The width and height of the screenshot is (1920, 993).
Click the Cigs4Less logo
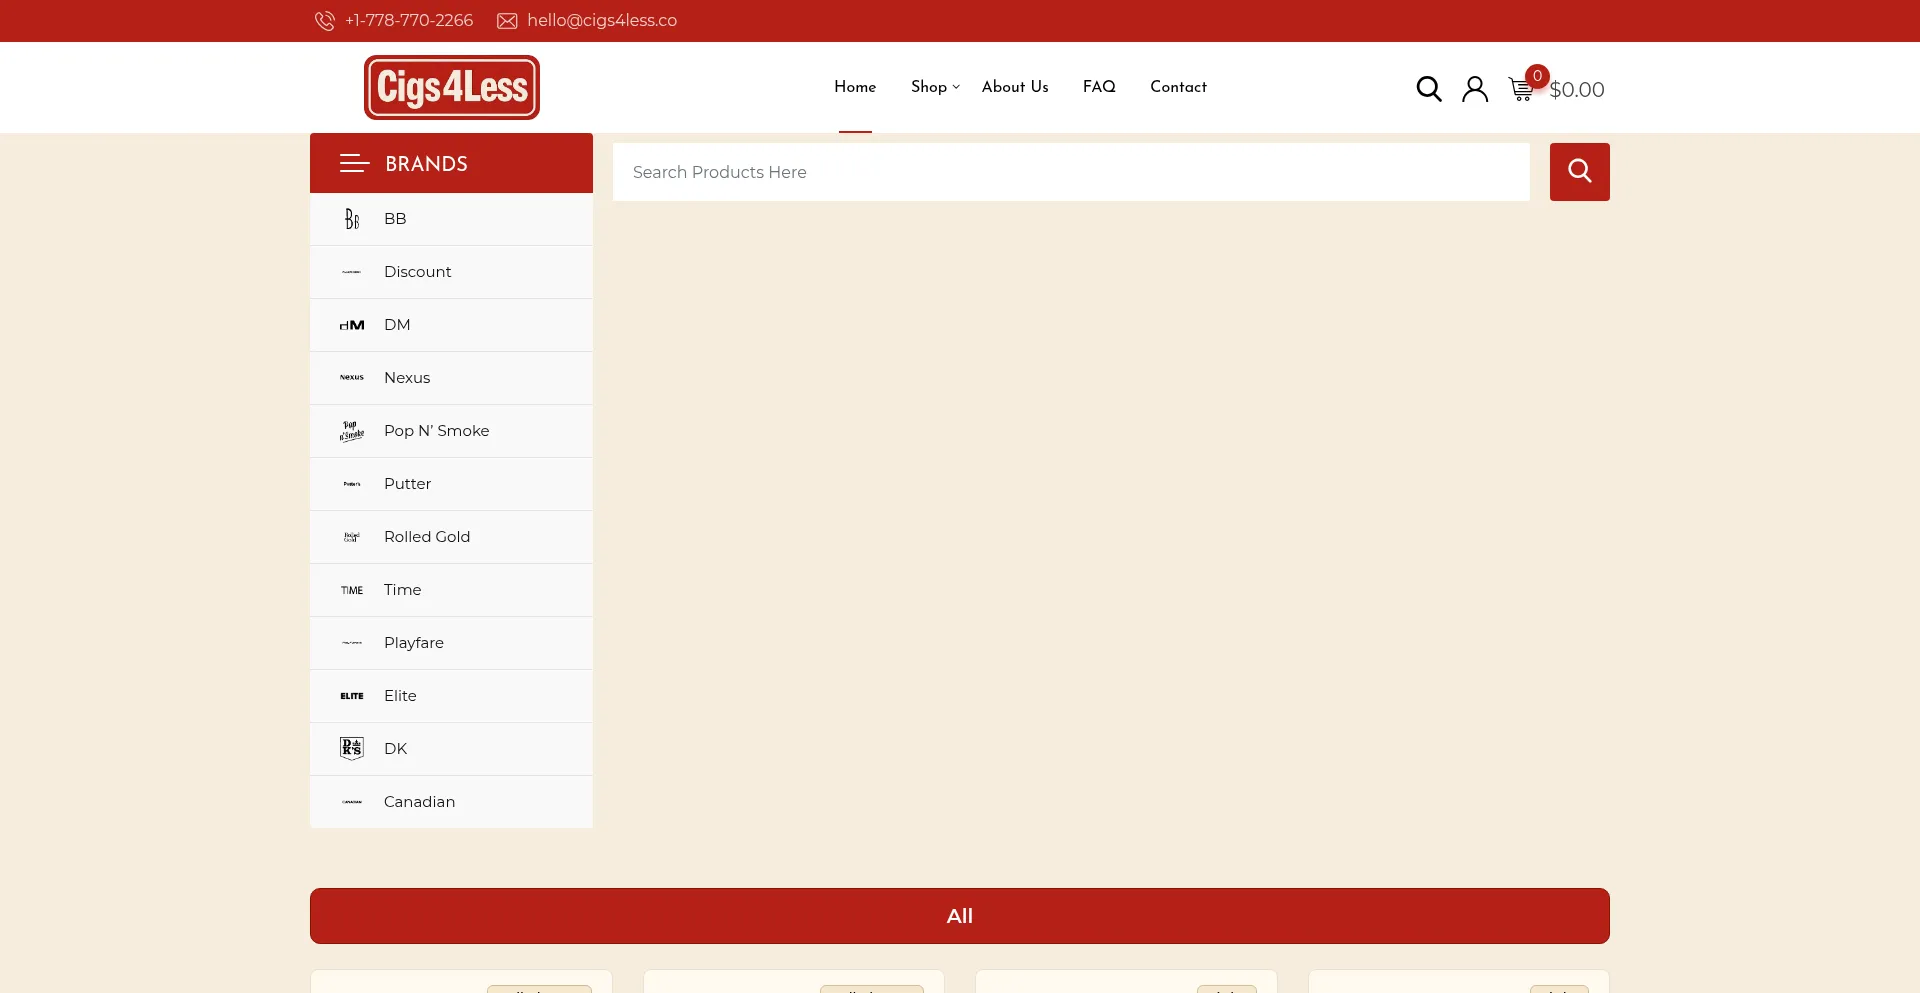[x=452, y=87]
